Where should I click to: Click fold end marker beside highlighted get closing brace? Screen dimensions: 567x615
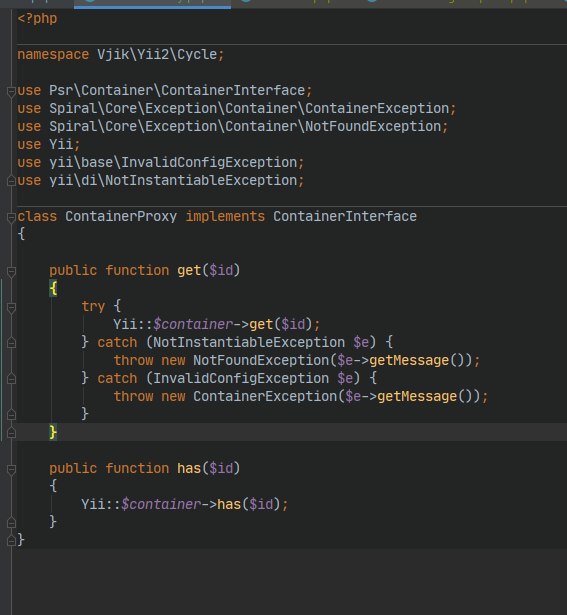coord(11,433)
